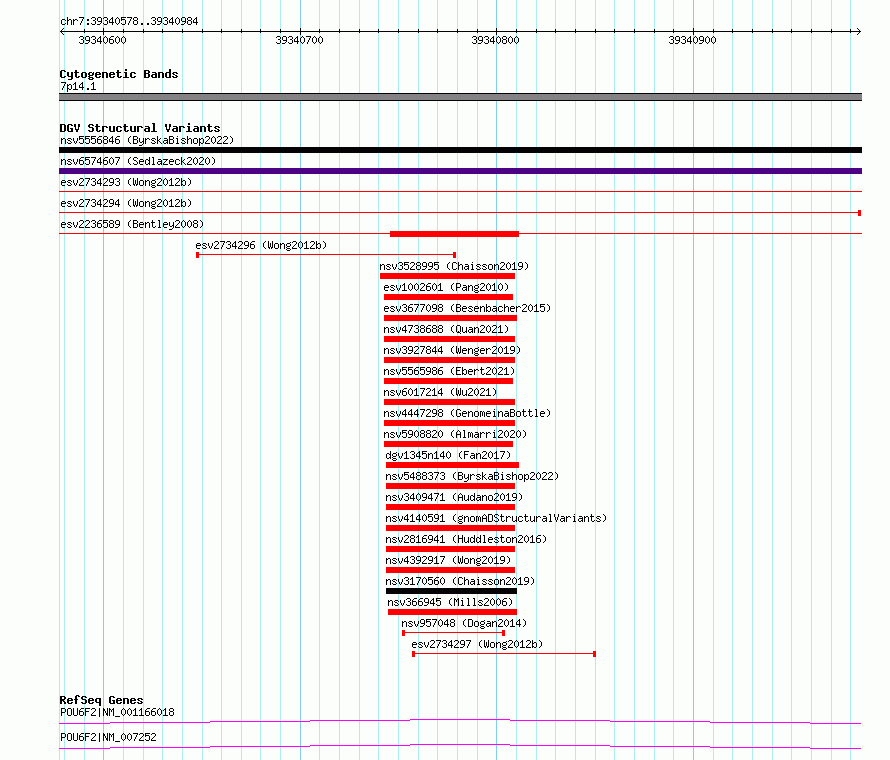
Task: Click ruler position 39340800
Action: tap(496, 40)
